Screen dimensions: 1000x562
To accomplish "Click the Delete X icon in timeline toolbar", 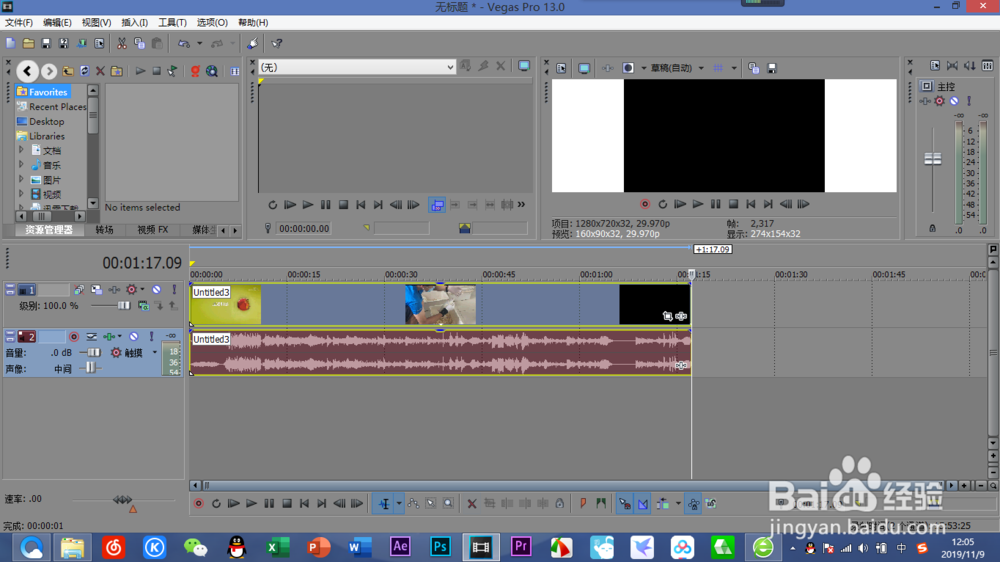I will pos(472,503).
